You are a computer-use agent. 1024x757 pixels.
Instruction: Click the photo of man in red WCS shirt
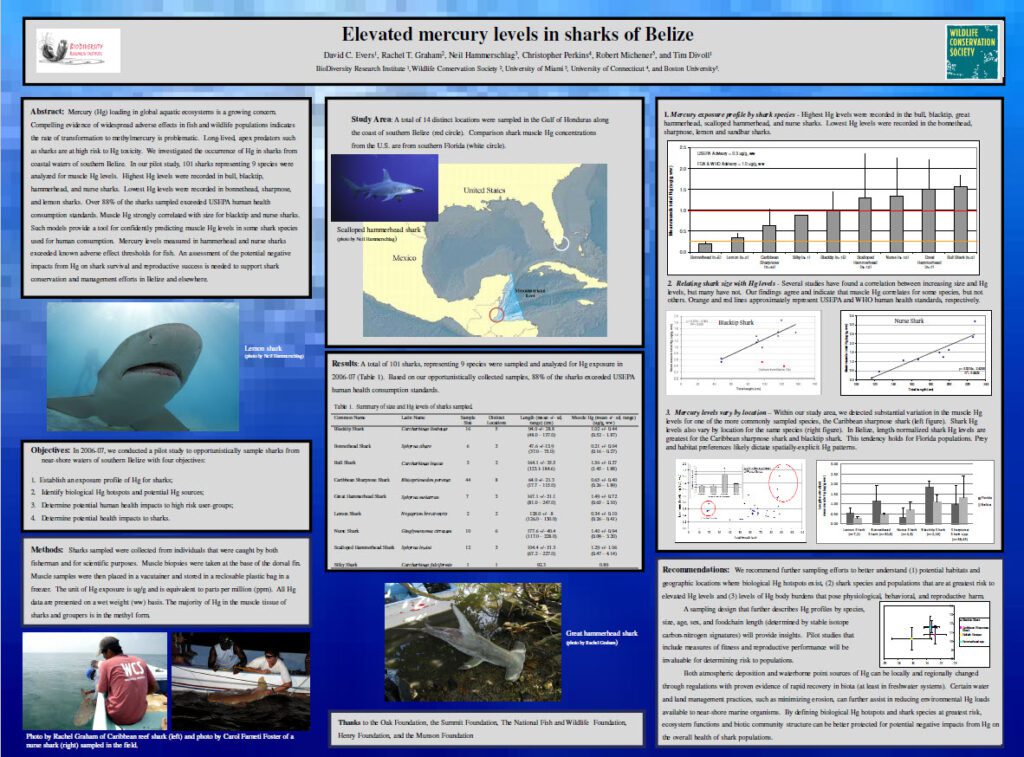tap(94, 680)
